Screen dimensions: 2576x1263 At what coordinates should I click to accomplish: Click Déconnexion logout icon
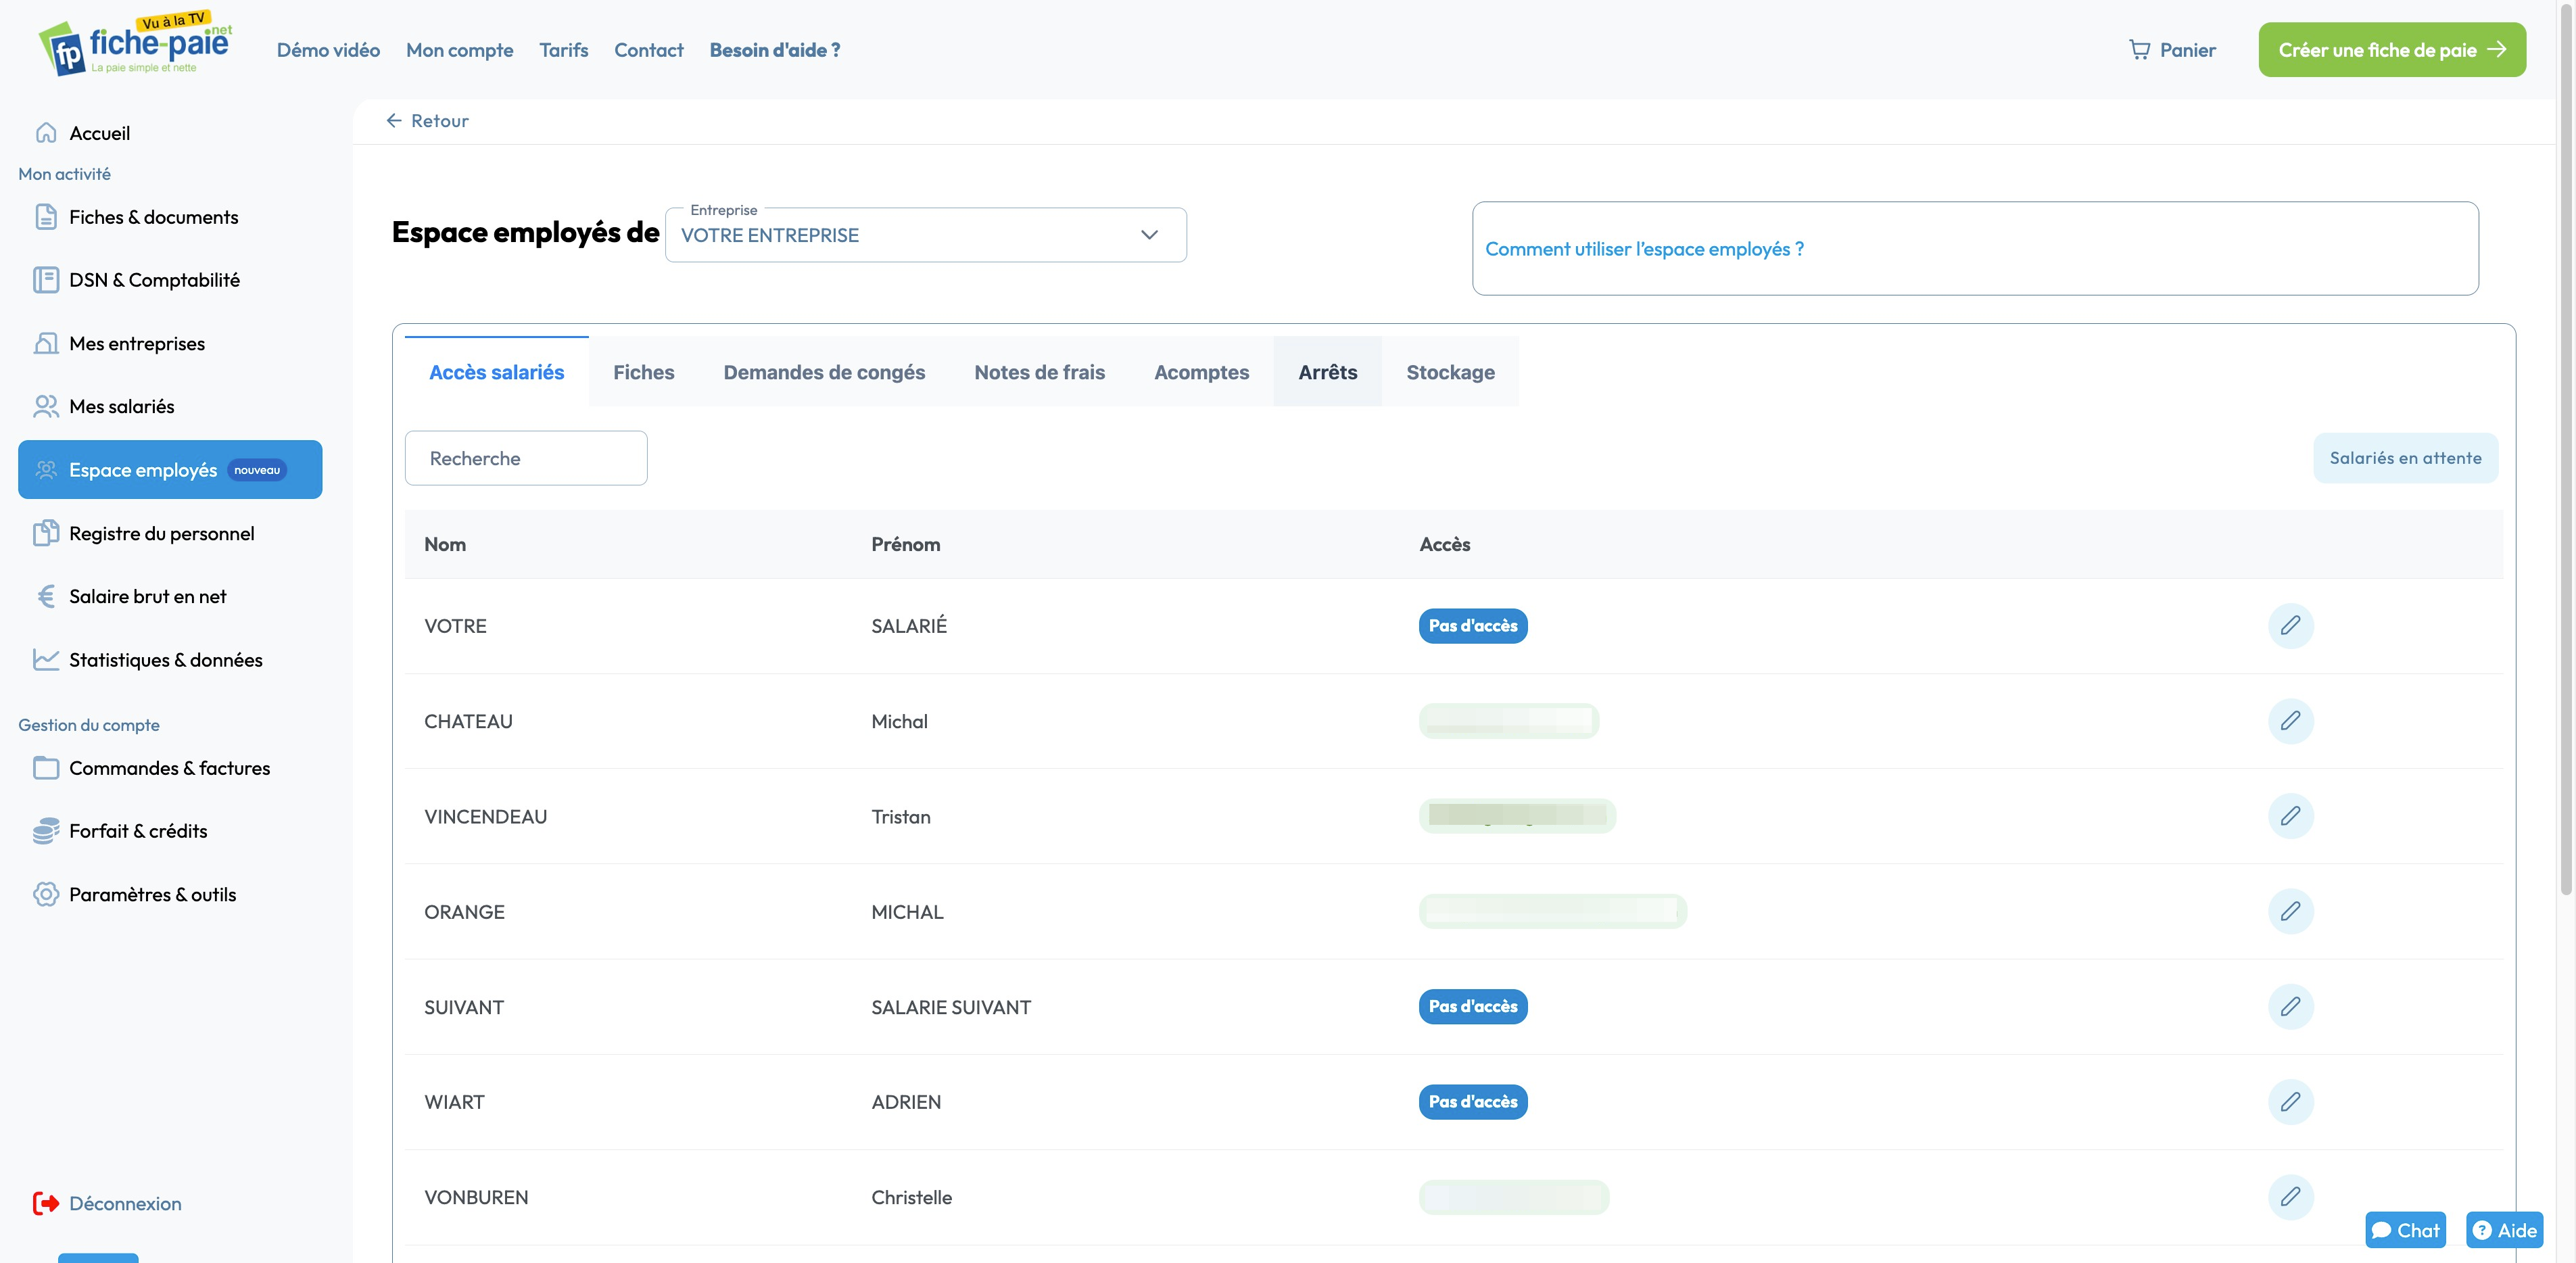(x=46, y=1203)
